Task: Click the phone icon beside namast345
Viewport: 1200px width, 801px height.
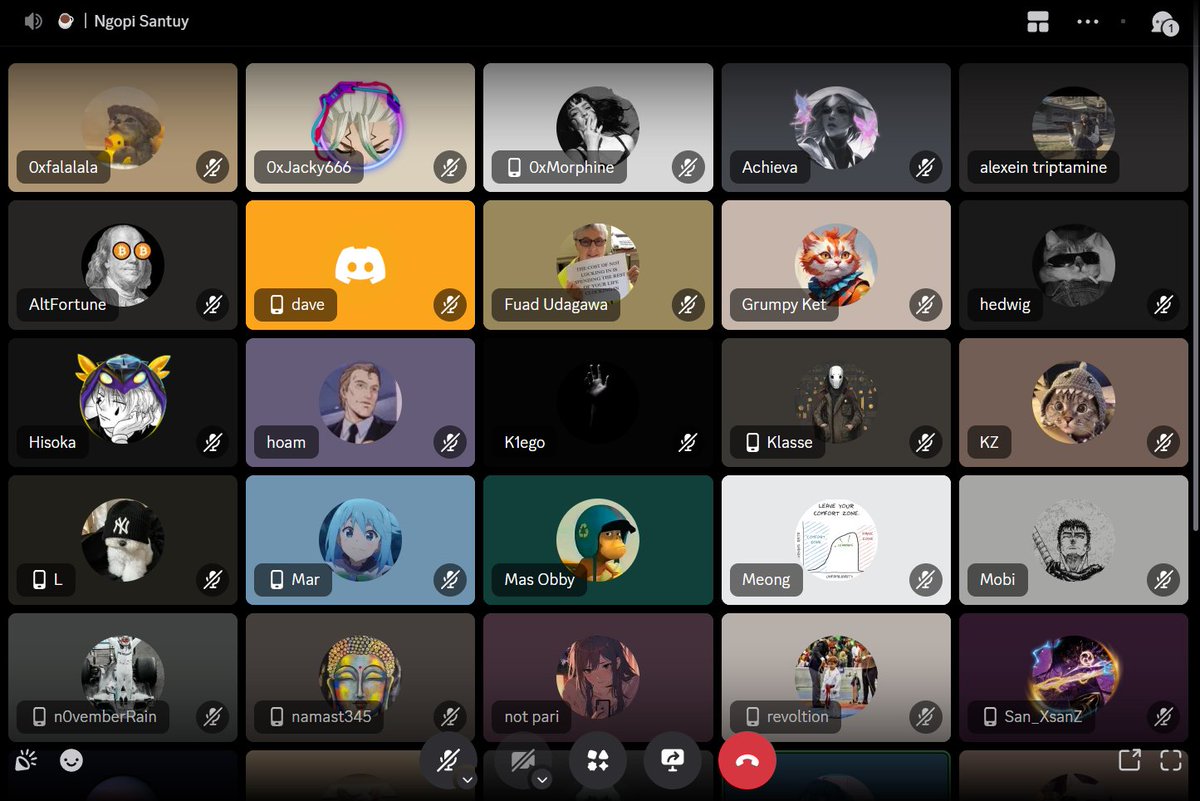Action: (x=277, y=716)
